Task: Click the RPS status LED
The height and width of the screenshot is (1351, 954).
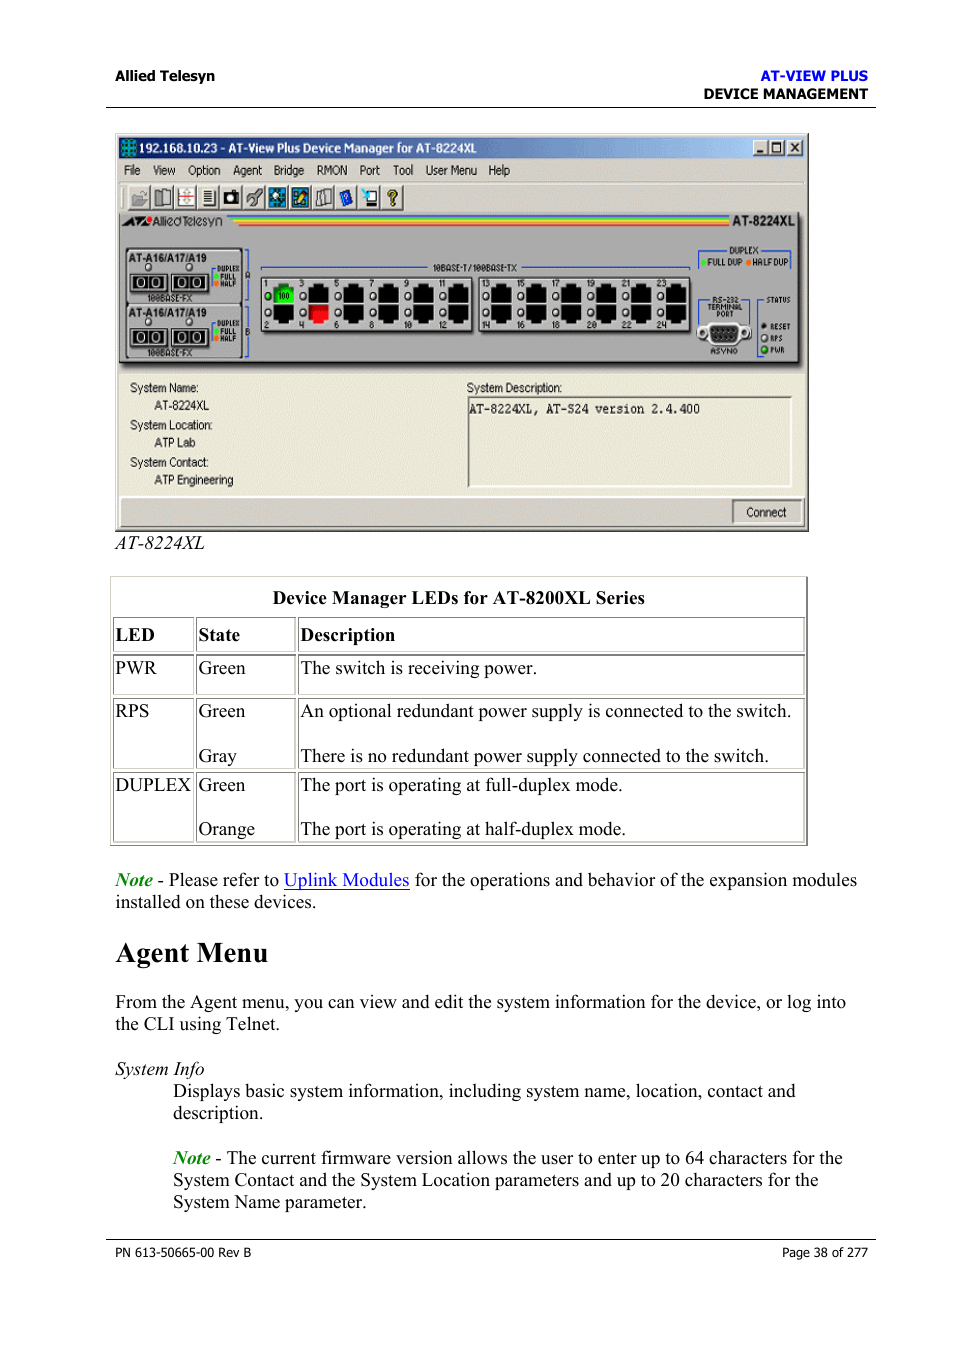Action: 765,338
